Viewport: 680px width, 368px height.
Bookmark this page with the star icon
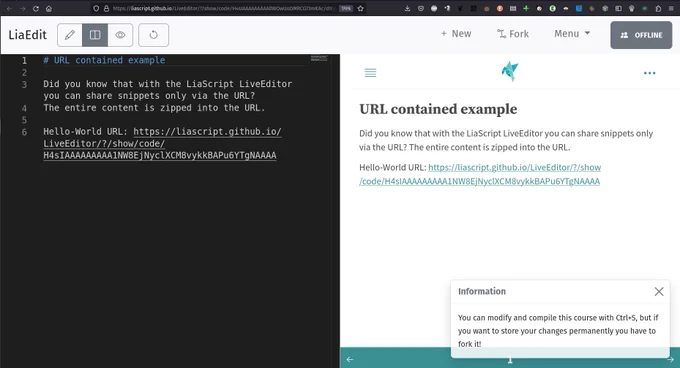(360, 8)
